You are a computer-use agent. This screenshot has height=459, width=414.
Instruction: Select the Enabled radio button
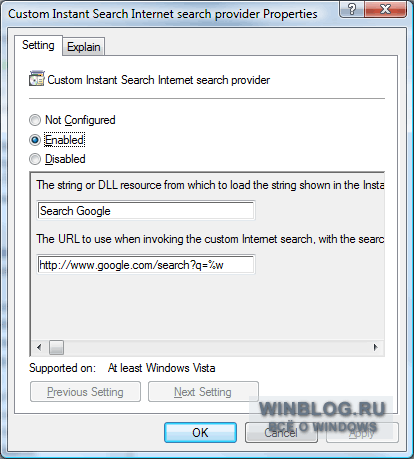pos(35,140)
